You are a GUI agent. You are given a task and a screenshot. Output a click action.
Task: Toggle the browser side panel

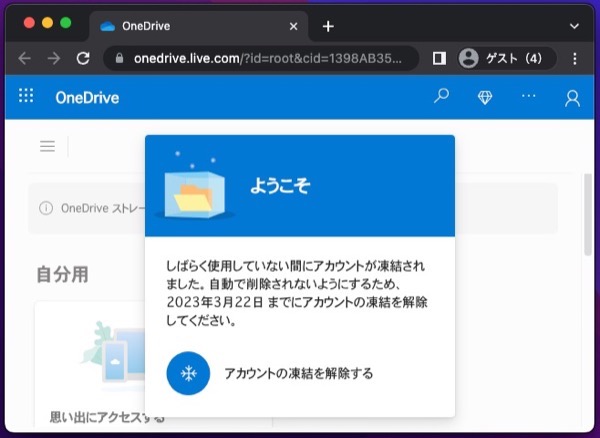(439, 59)
